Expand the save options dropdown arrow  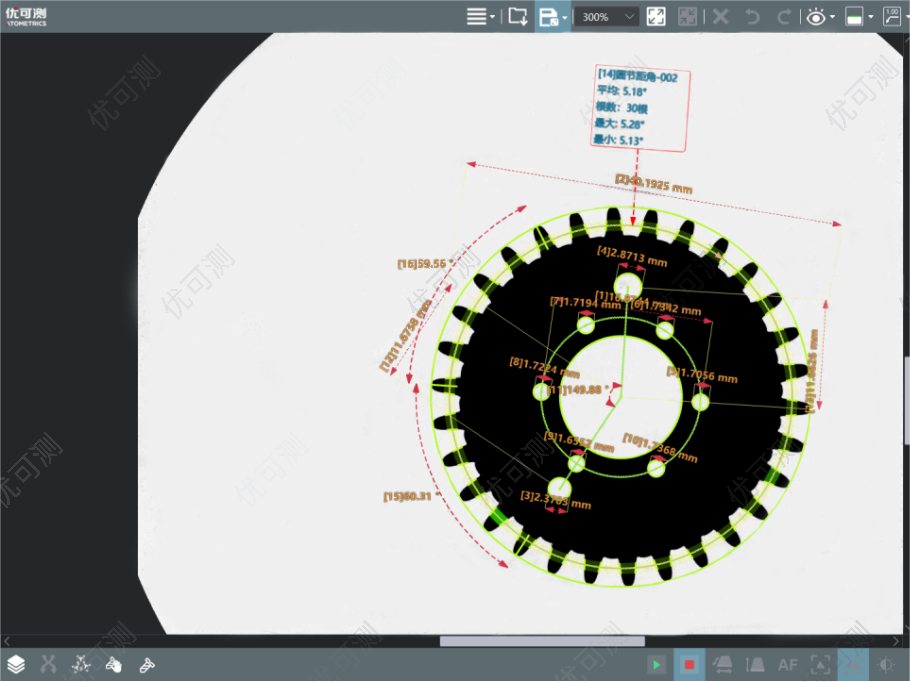coord(565,17)
